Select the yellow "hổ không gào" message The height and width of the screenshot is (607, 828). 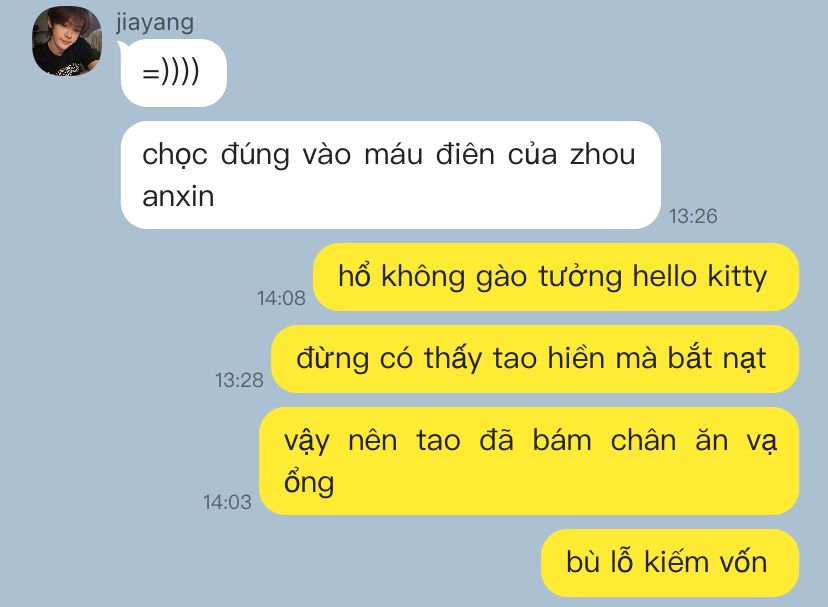click(x=556, y=277)
